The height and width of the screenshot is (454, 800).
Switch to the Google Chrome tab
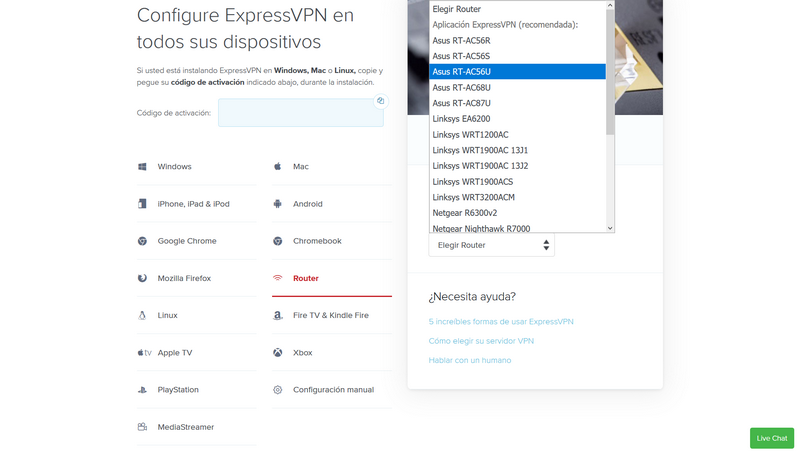tap(196, 241)
